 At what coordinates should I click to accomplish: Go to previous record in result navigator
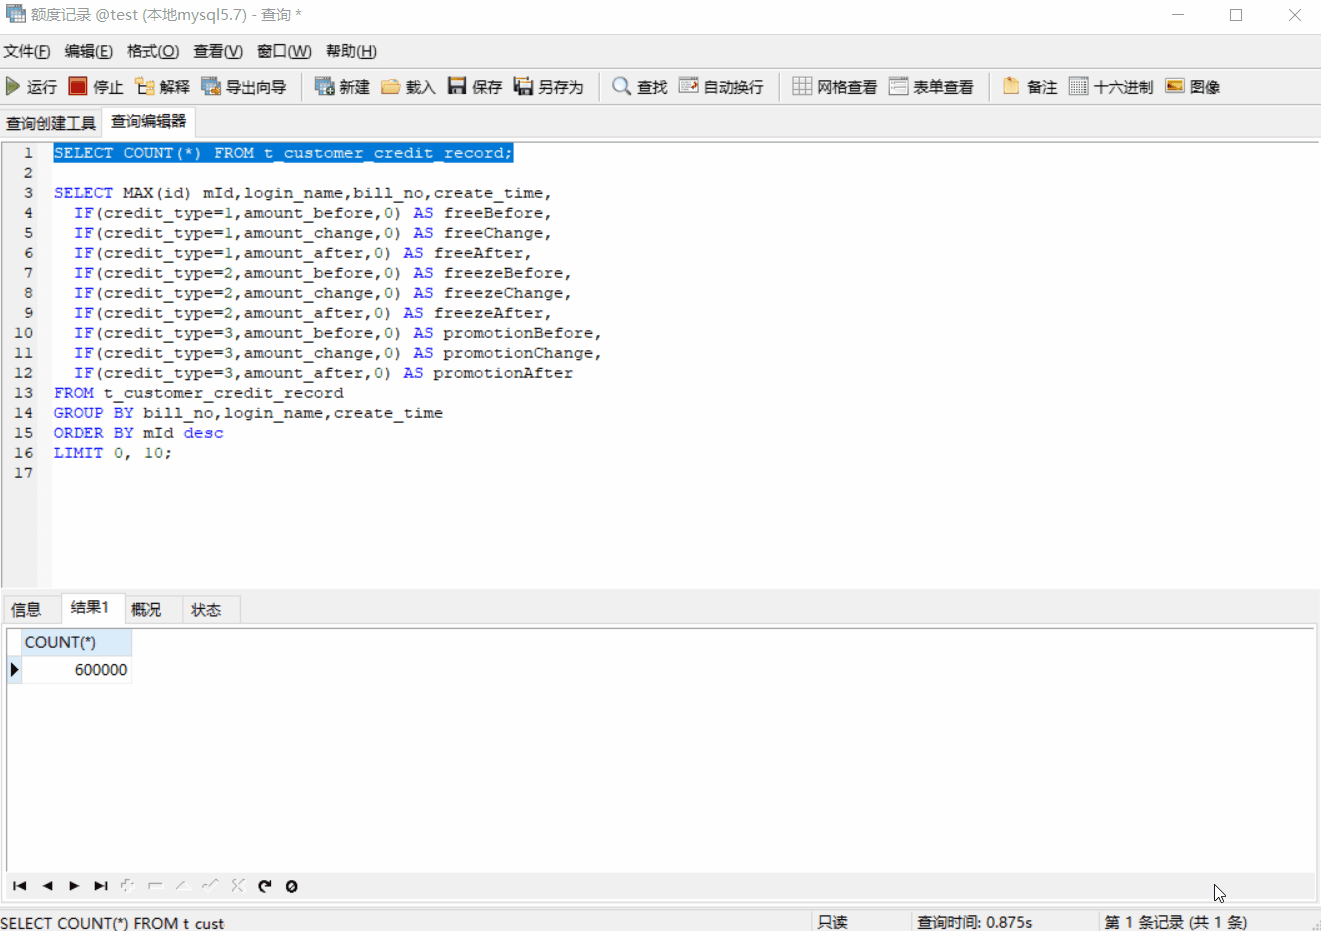pyautogui.click(x=47, y=886)
